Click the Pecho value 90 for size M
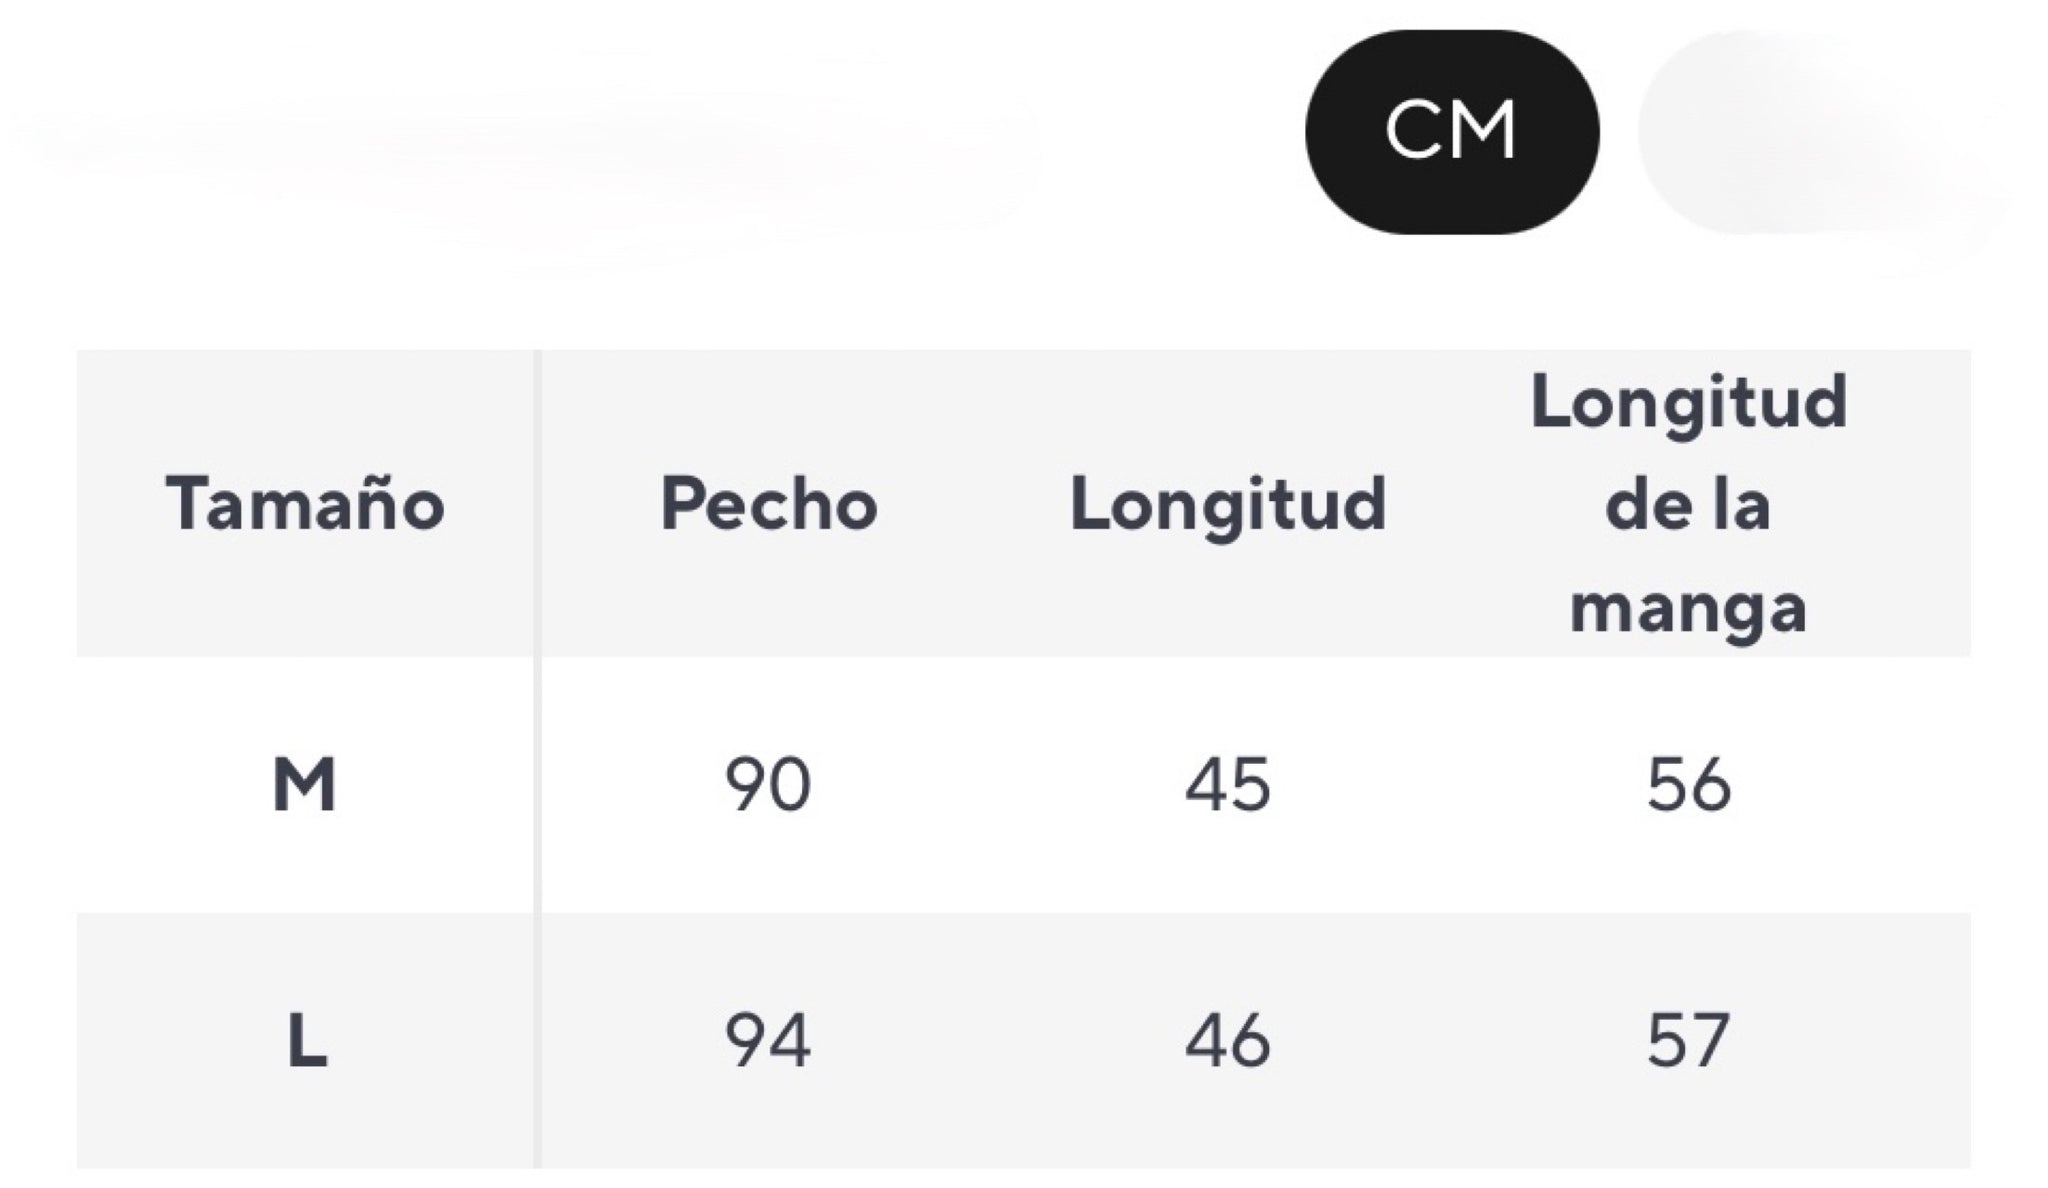The image size is (2048, 1188). click(768, 785)
